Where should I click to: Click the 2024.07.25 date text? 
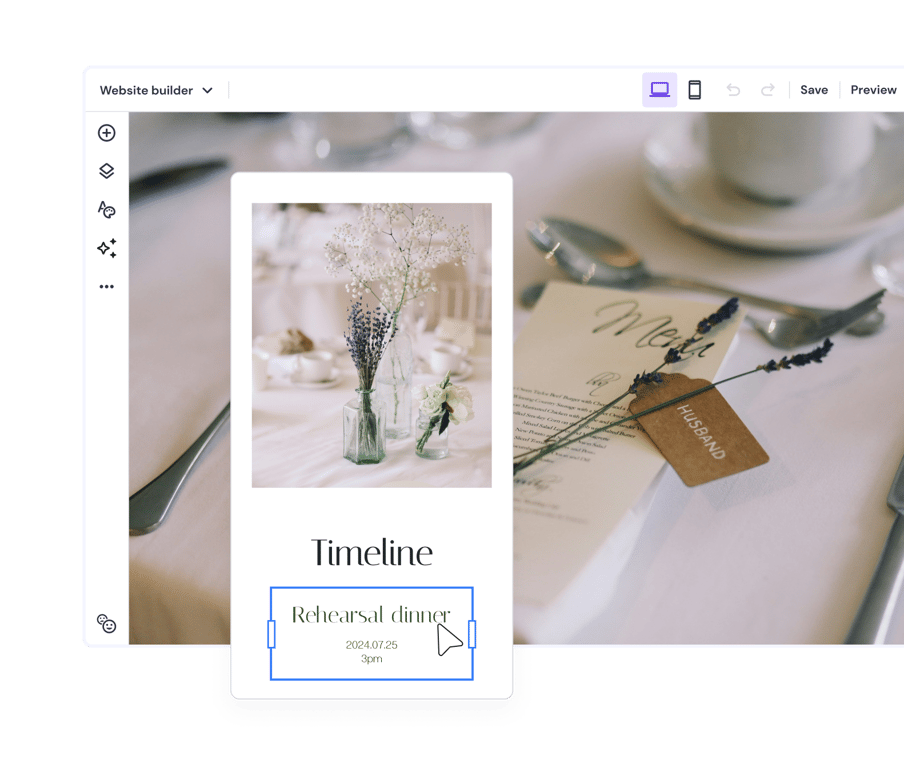[x=371, y=645]
